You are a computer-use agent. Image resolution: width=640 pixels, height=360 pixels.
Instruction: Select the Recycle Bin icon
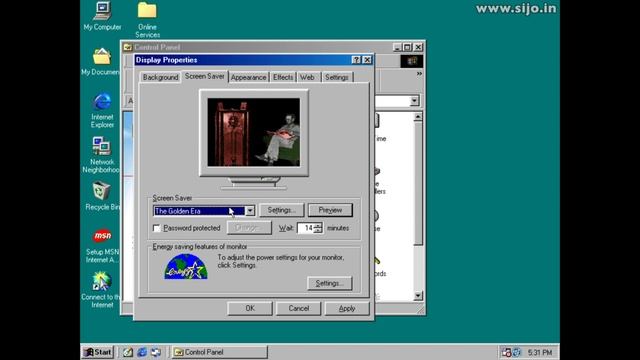tap(101, 196)
